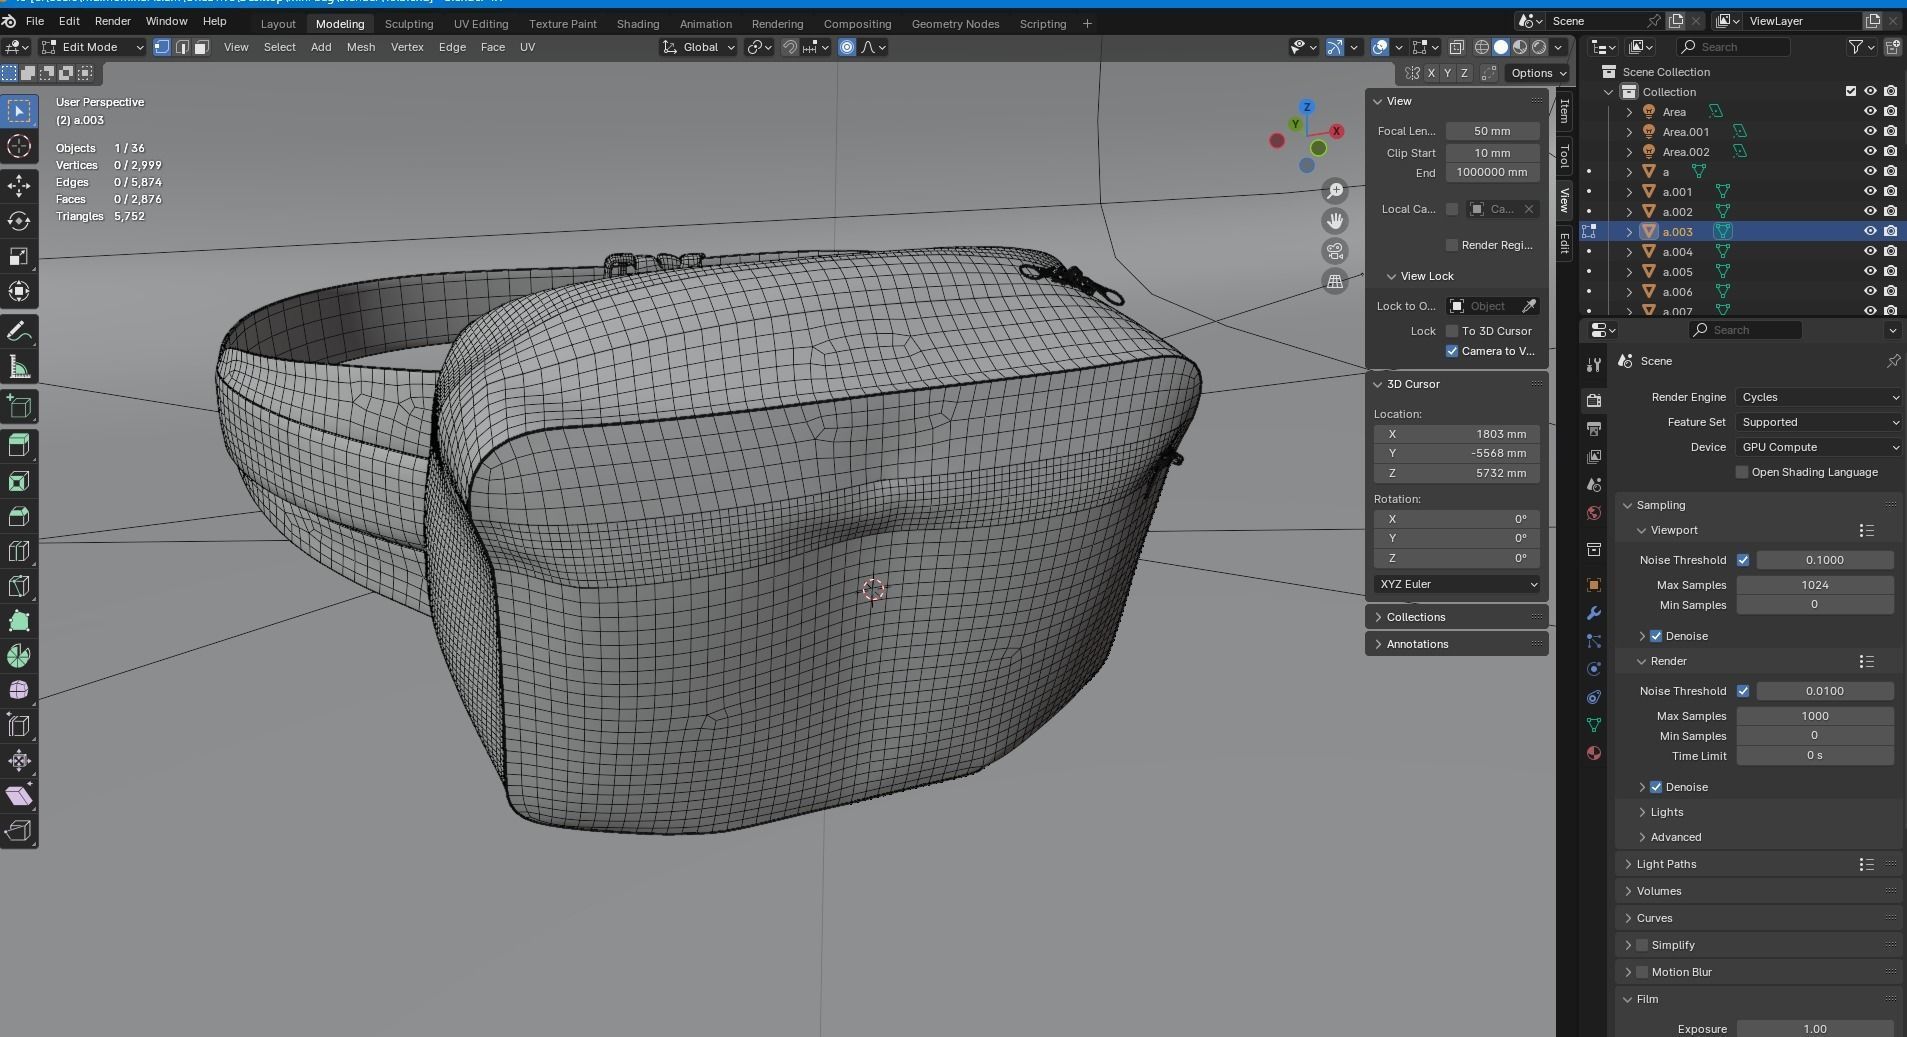Select the Move tool

pyautogui.click(x=19, y=186)
